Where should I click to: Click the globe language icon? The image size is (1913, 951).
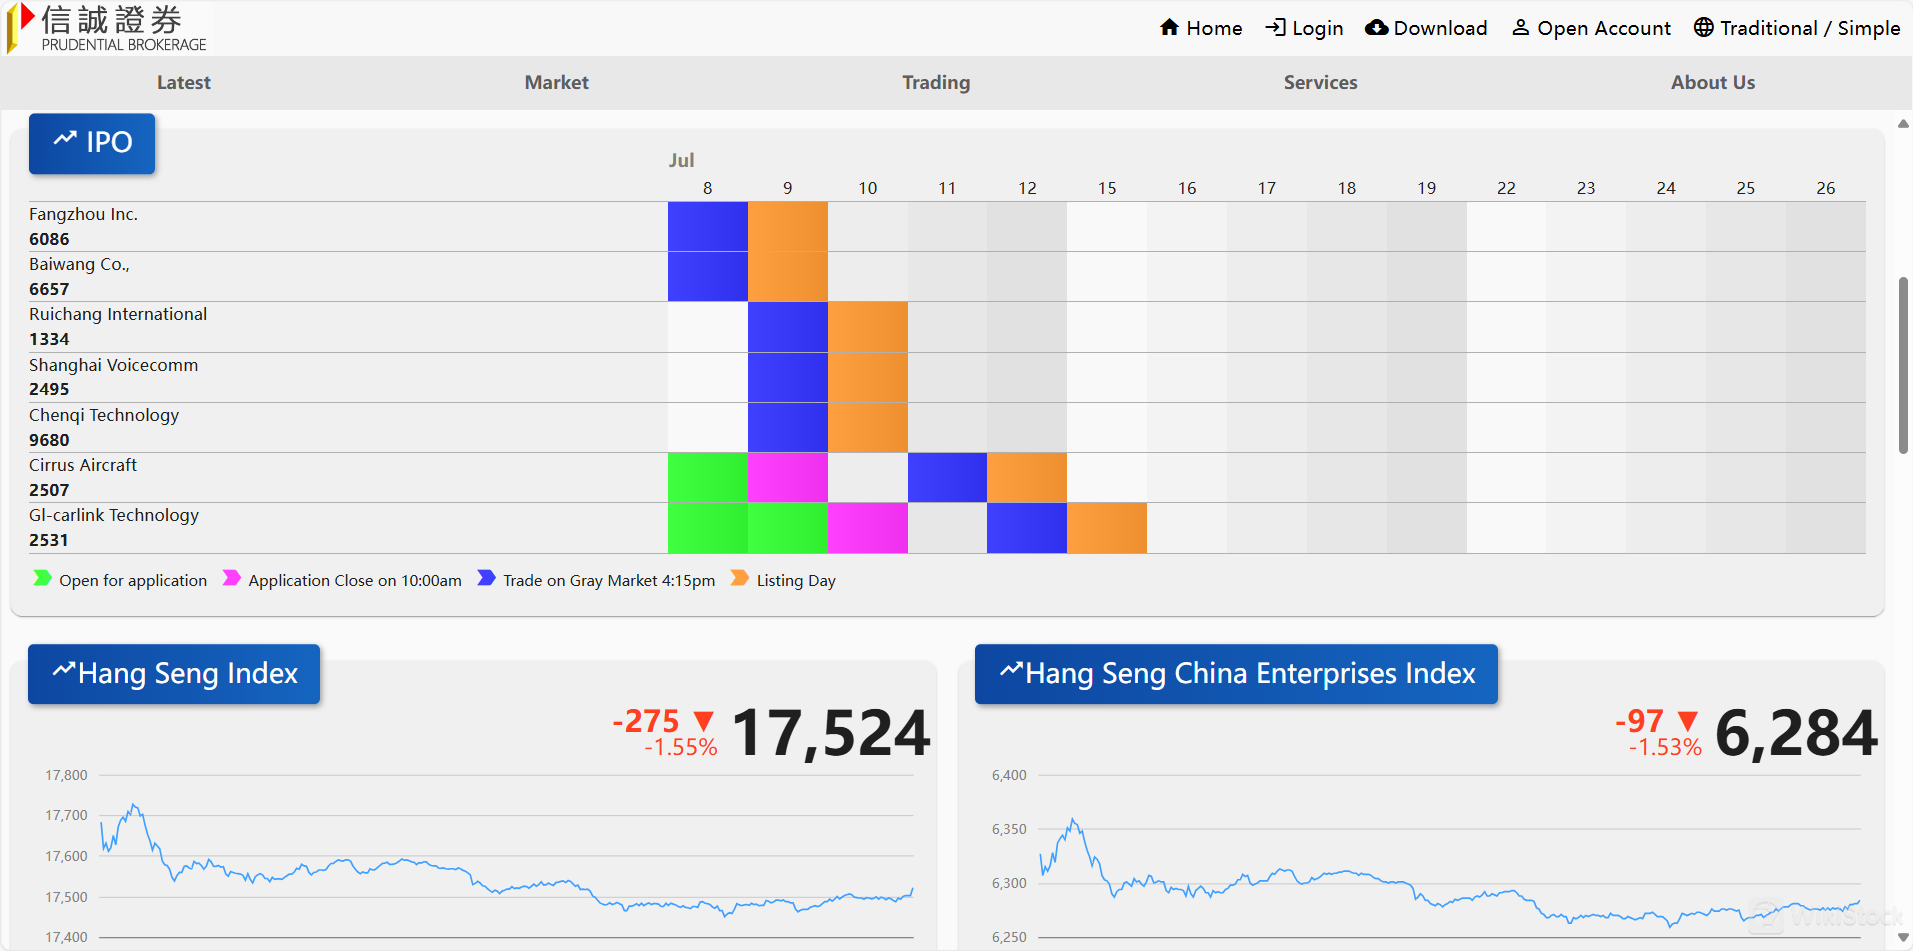click(1703, 27)
